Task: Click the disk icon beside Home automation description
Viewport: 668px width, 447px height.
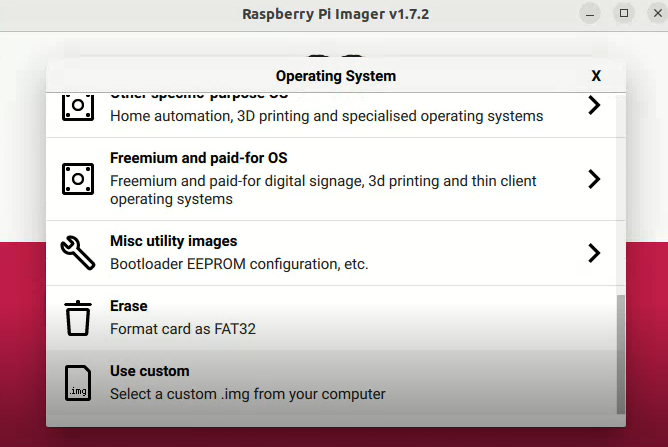Action: [x=78, y=107]
